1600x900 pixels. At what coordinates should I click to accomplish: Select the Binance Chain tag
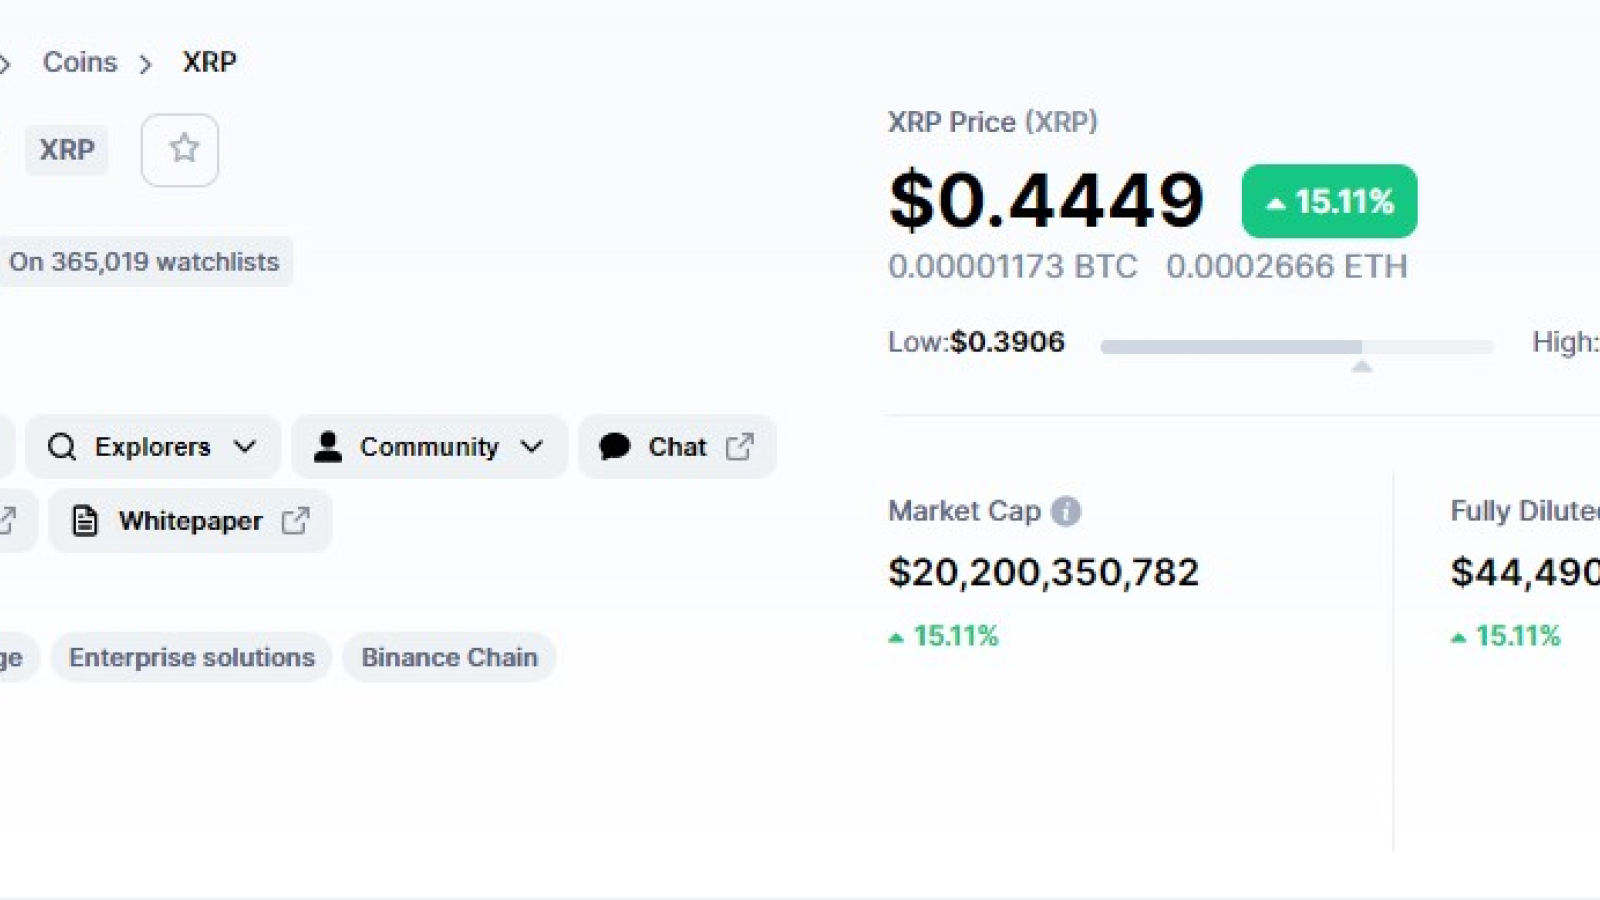pyautogui.click(x=449, y=657)
